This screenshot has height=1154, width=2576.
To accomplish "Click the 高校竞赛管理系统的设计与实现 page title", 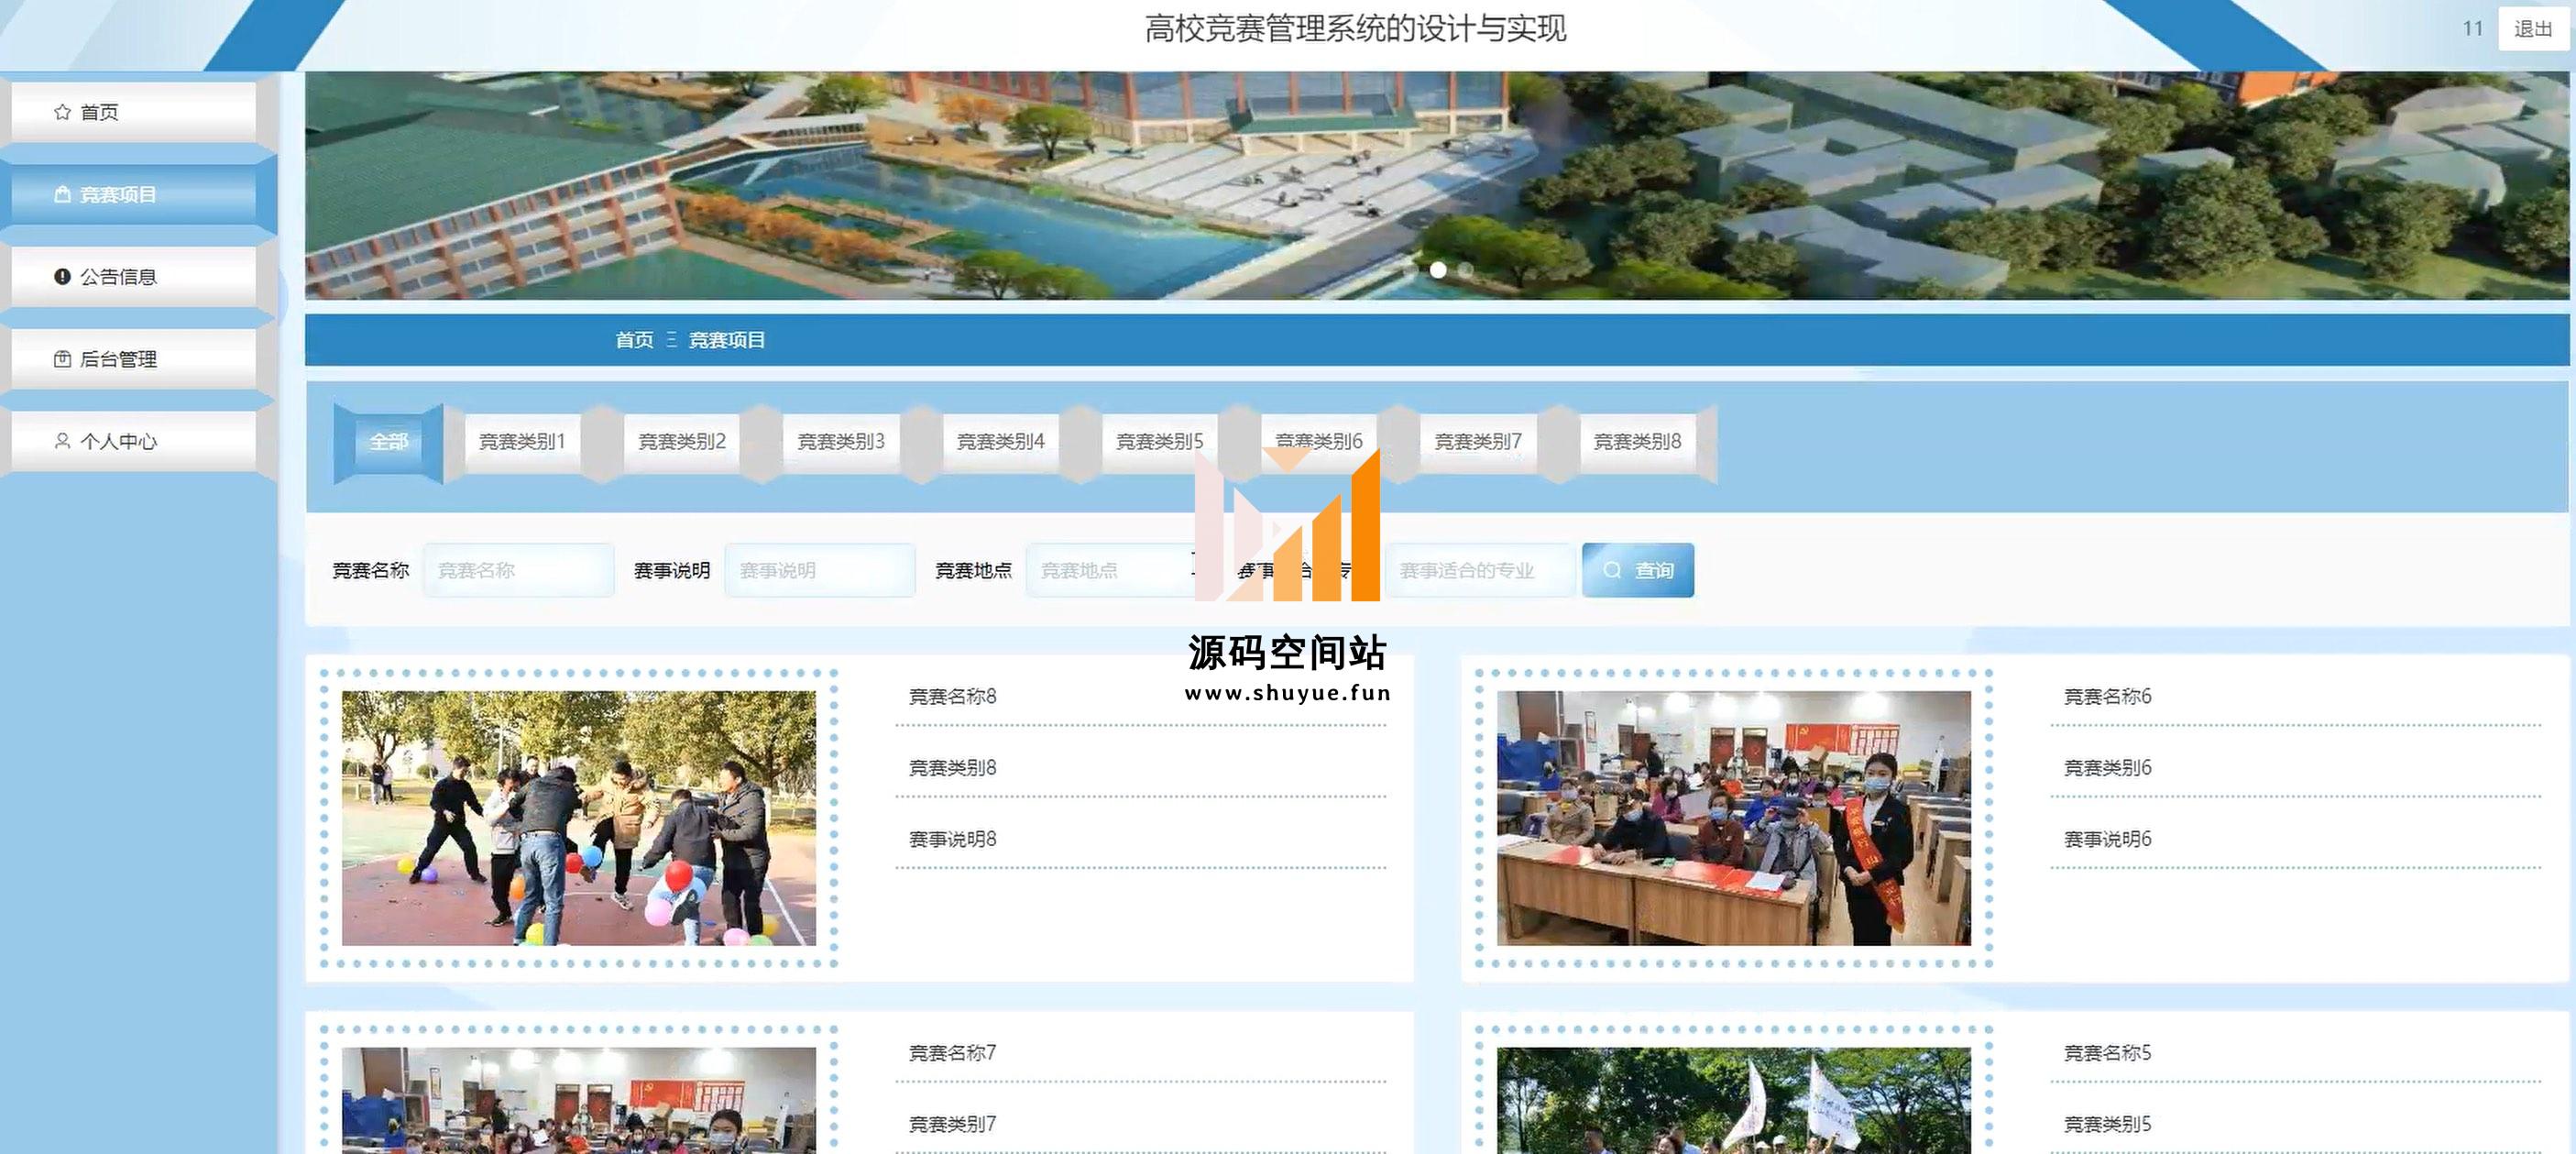I will (x=1355, y=29).
